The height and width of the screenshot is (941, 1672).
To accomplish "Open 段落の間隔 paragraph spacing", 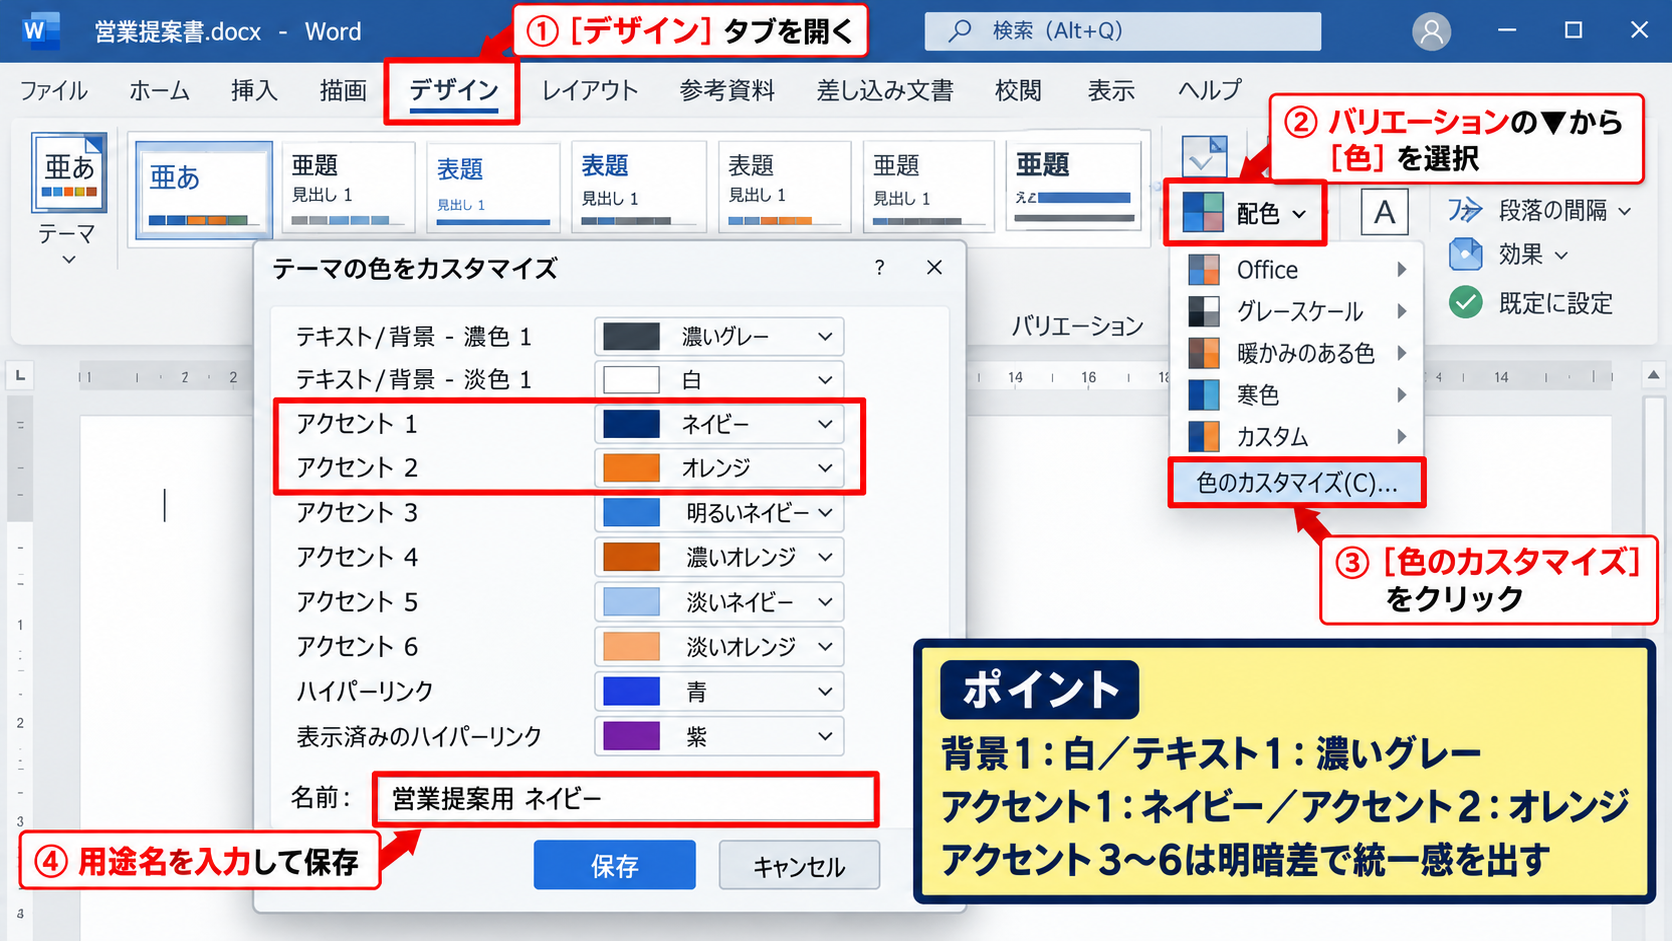I will coord(1540,211).
